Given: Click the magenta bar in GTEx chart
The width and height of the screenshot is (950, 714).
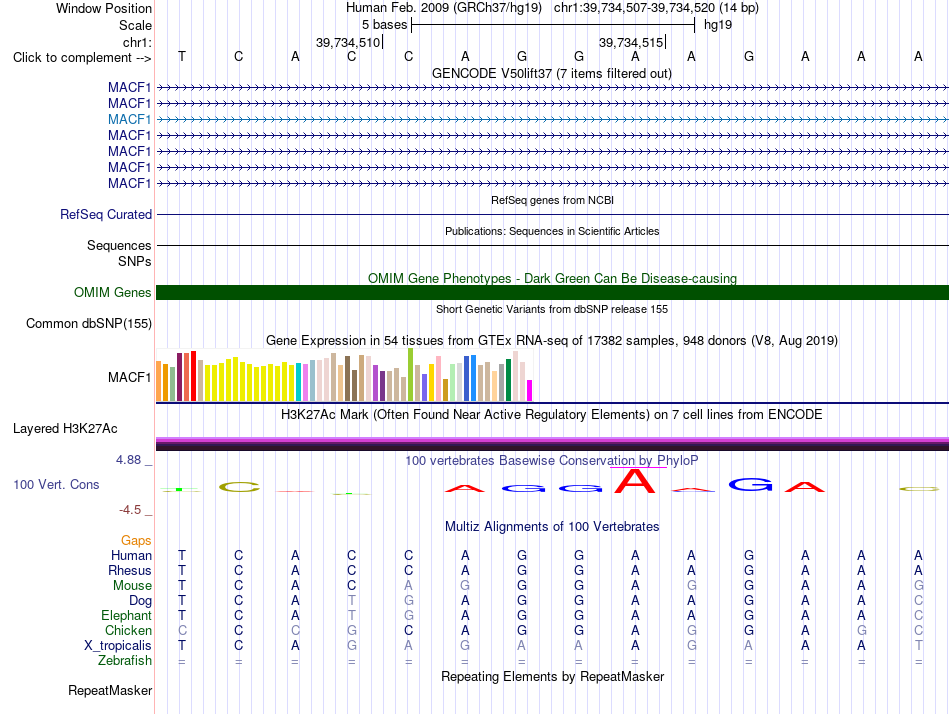Looking at the screenshot, I should 529,390.
